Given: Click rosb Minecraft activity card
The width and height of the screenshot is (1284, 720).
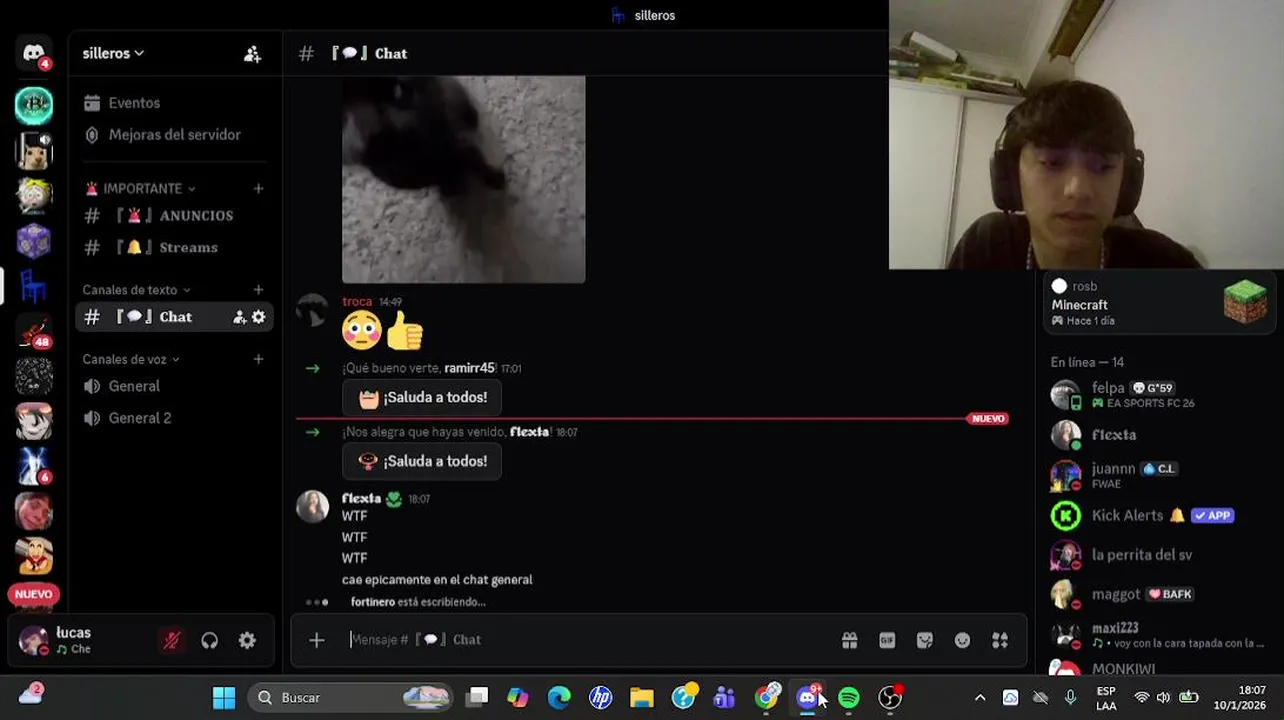Looking at the screenshot, I should tap(1158, 303).
